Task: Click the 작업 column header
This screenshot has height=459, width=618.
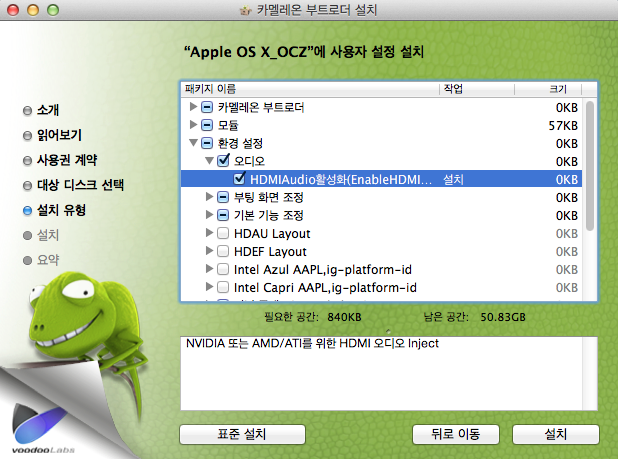Action: click(x=477, y=89)
